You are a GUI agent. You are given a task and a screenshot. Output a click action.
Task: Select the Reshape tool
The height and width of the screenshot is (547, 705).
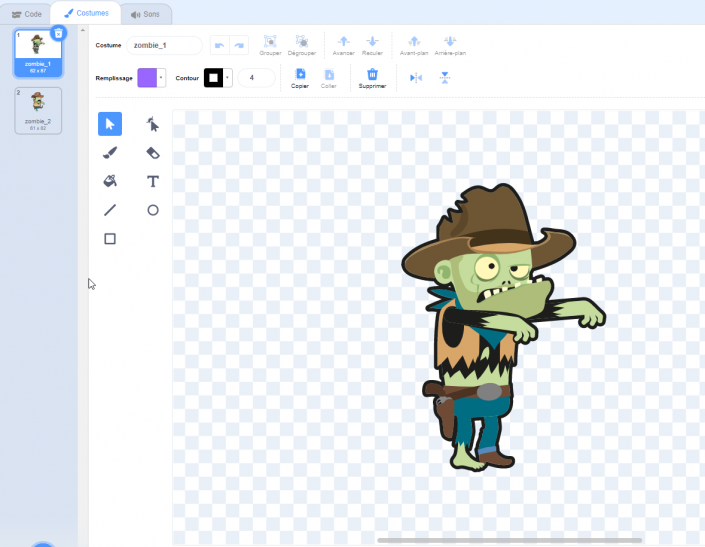(x=153, y=124)
